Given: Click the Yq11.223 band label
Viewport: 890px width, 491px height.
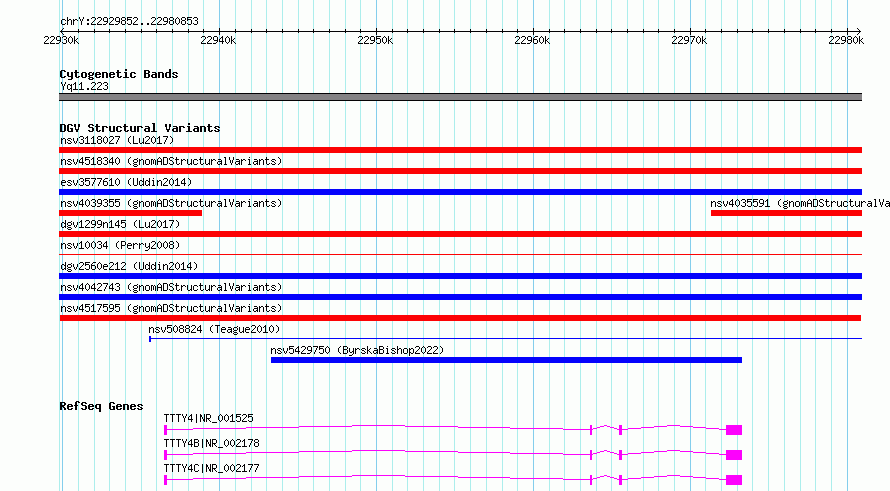Looking at the screenshot, I should tap(84, 86).
